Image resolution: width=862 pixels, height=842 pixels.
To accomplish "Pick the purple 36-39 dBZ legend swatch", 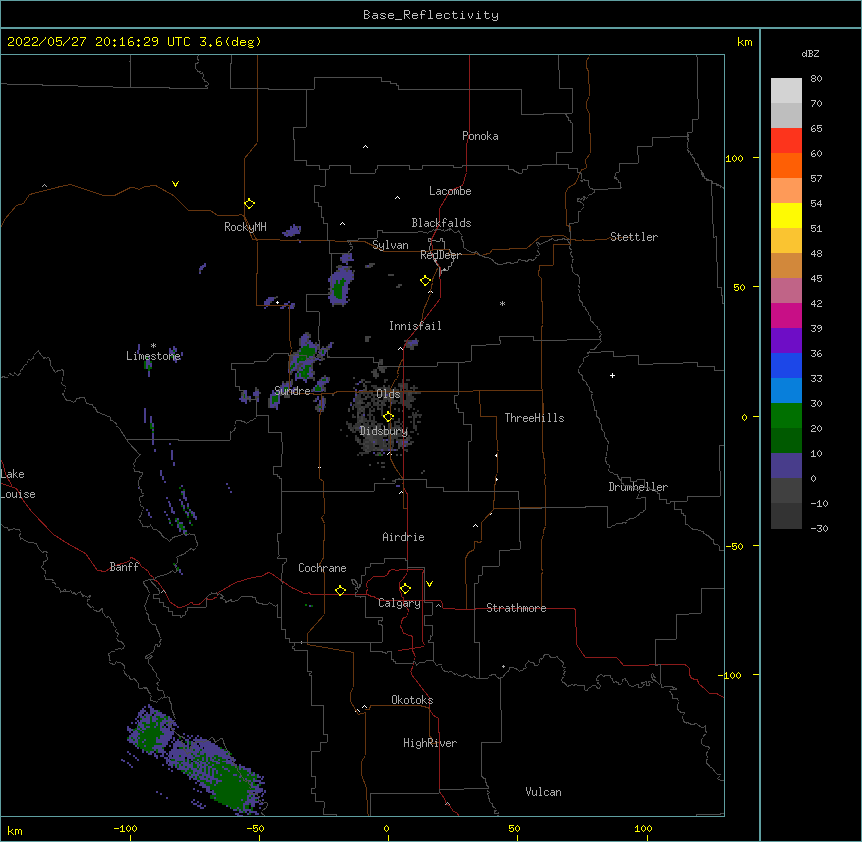I will [x=786, y=341].
